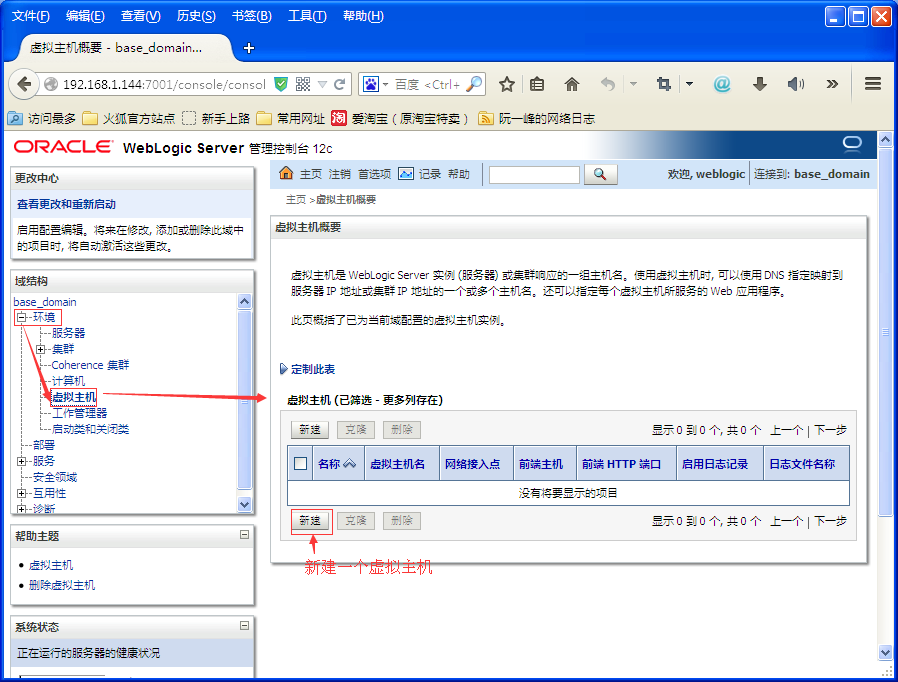Open the 历史(S) menu
898x682 pixels.
[x=196, y=16]
